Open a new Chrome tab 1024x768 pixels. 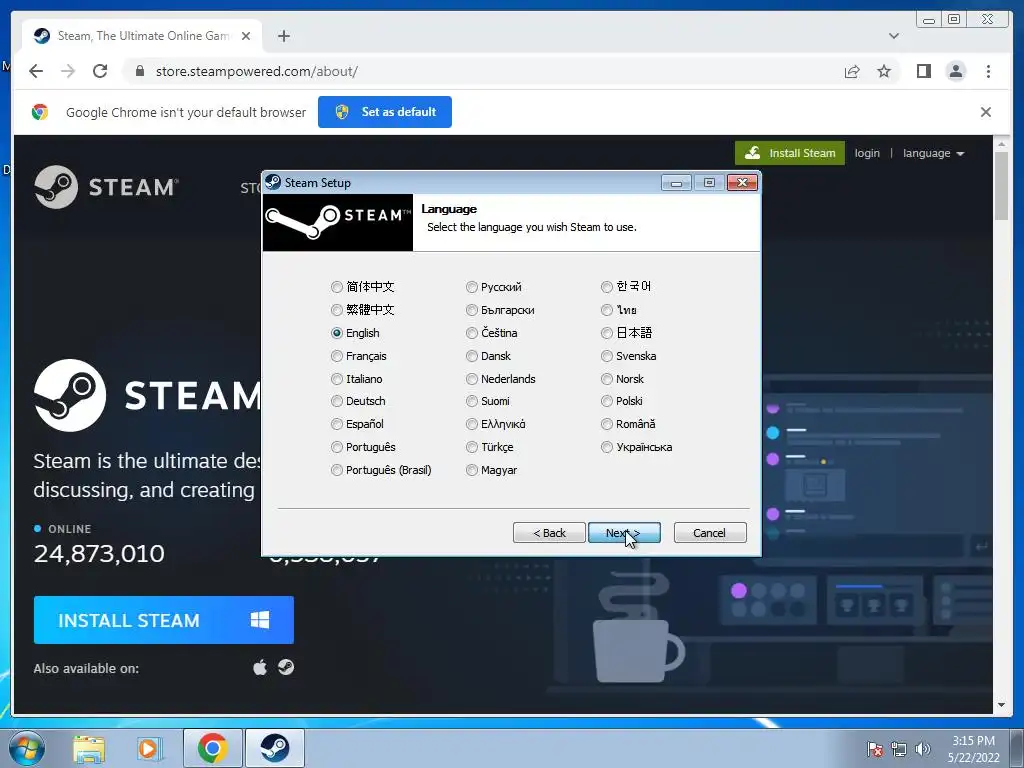point(283,36)
